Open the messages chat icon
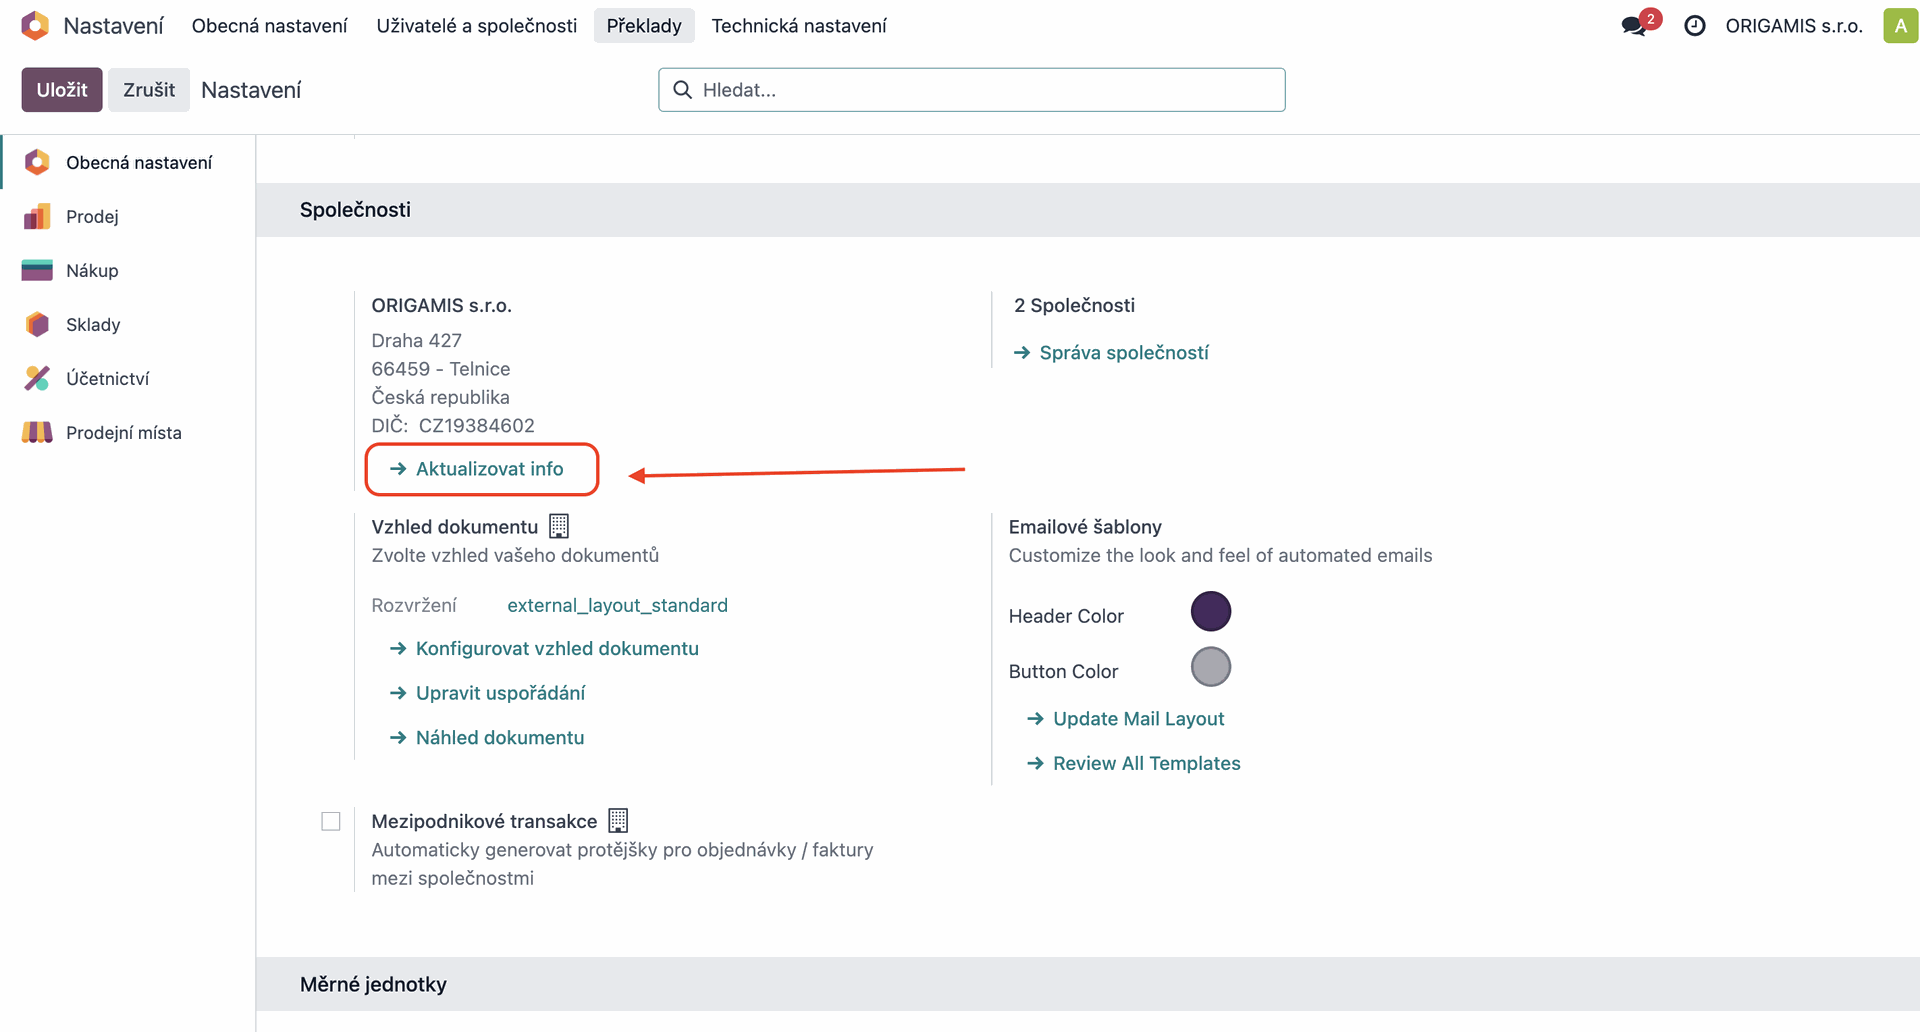 (x=1635, y=26)
